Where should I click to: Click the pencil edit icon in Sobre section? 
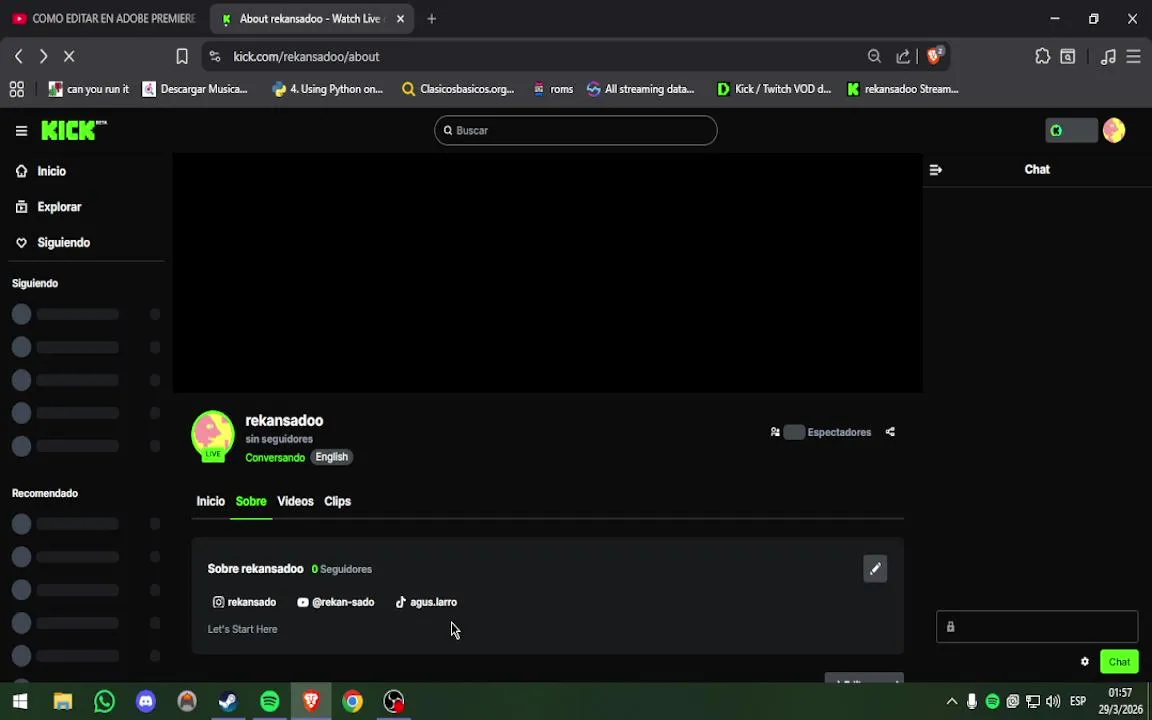[x=875, y=569]
